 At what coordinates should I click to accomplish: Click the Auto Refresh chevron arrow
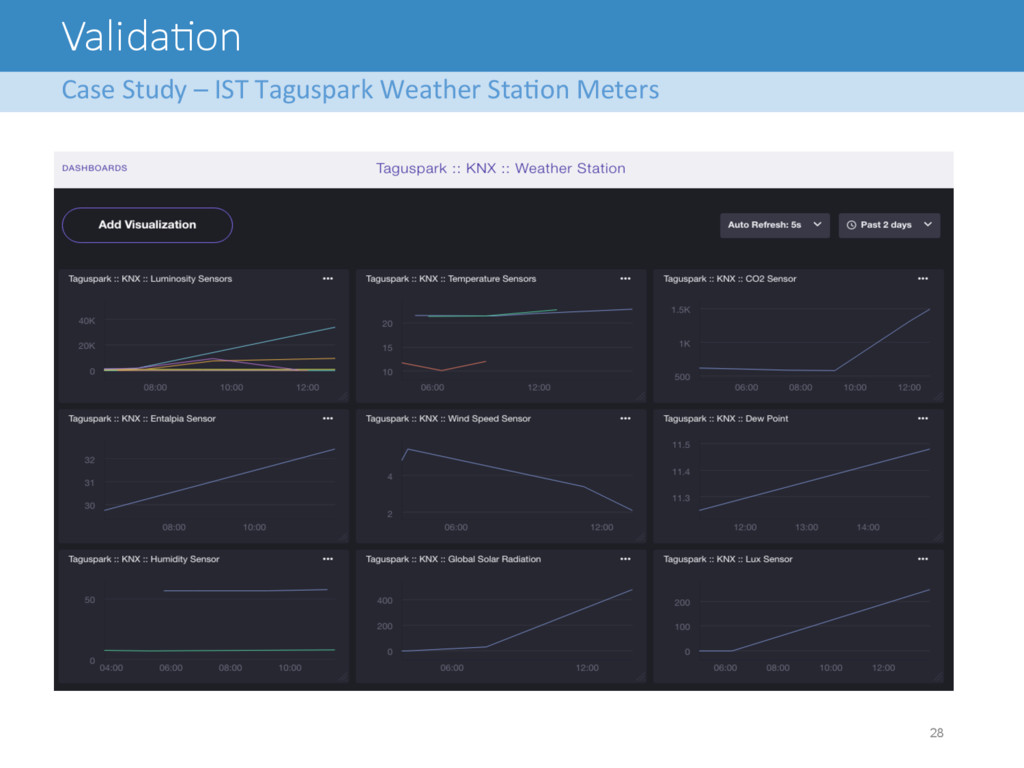click(x=817, y=225)
